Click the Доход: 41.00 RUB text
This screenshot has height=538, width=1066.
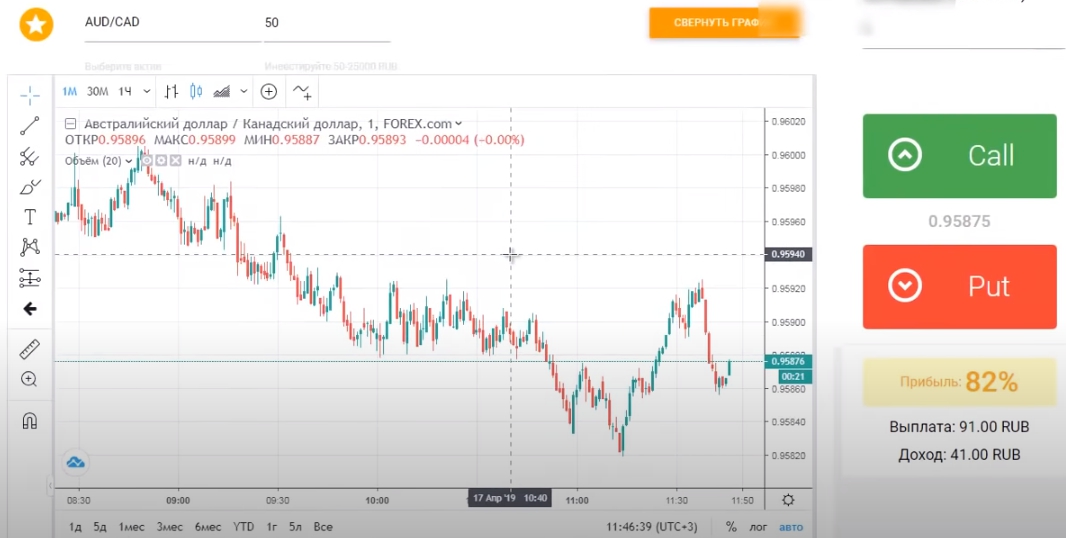[959, 454]
